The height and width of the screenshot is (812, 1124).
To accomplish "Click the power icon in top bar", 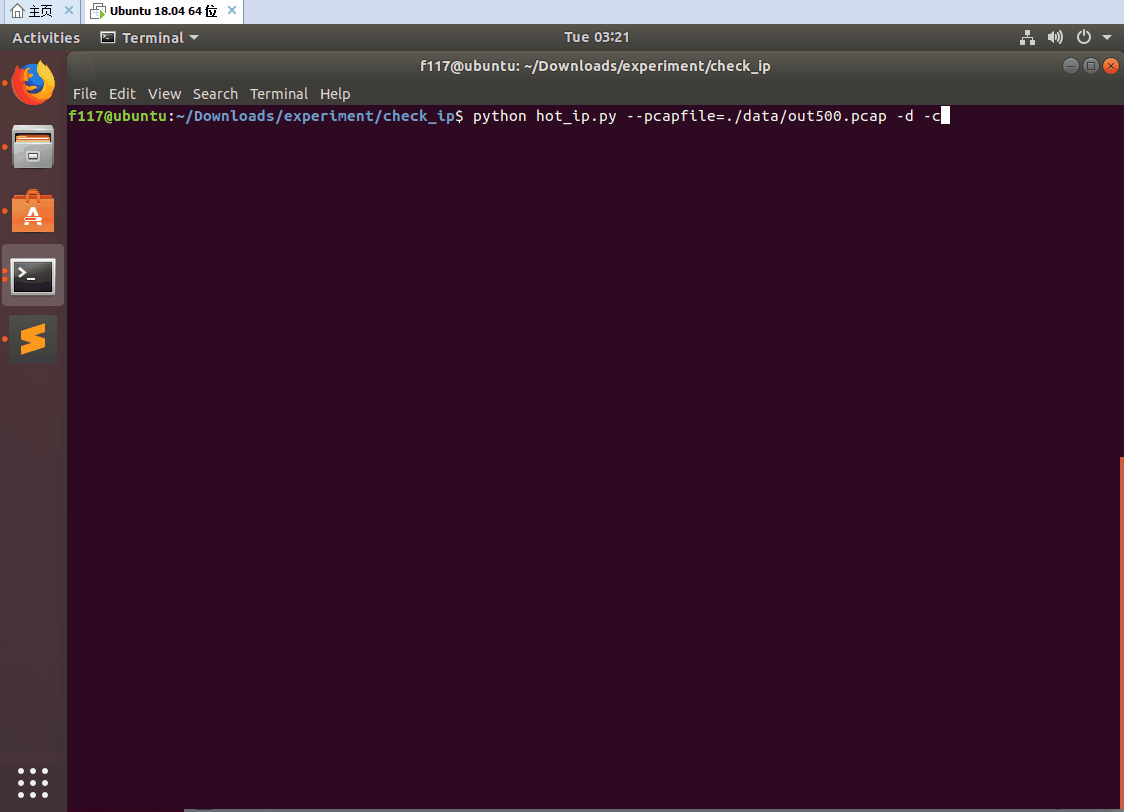I will coord(1084,37).
